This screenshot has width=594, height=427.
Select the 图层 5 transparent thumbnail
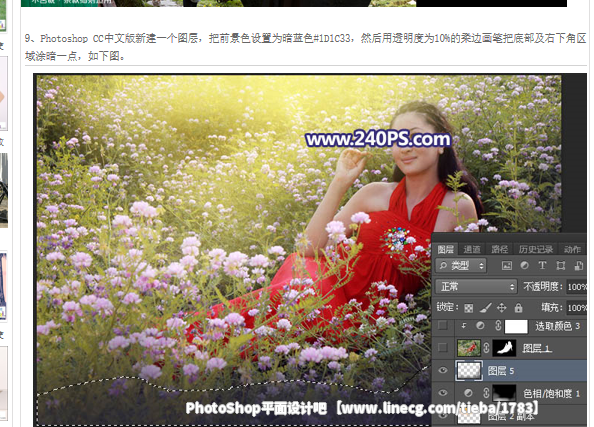(x=469, y=371)
